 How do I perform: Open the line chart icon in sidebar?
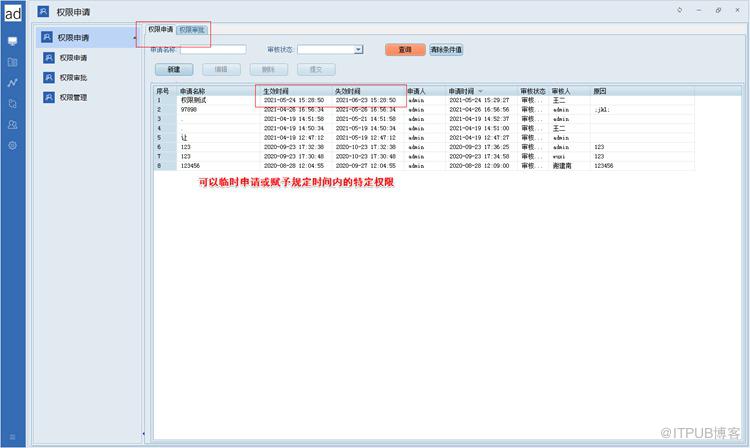(12, 83)
